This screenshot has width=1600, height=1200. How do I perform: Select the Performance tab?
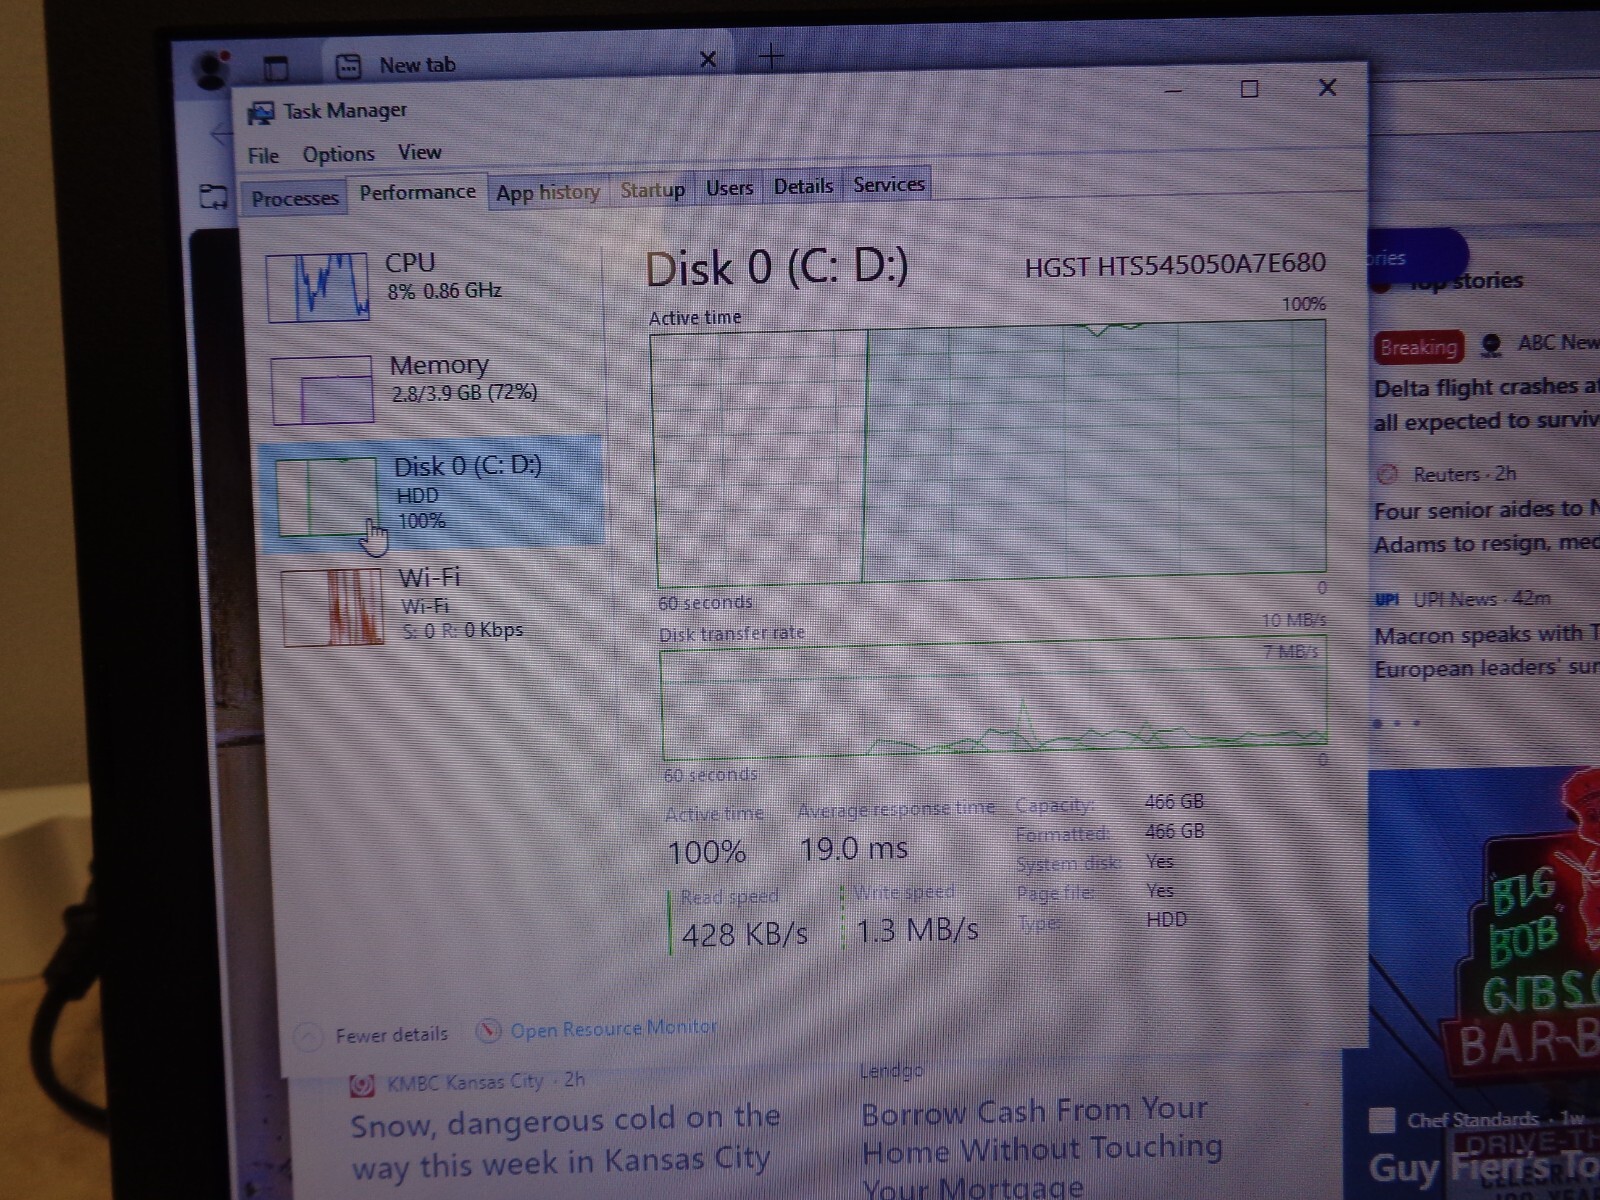417,192
